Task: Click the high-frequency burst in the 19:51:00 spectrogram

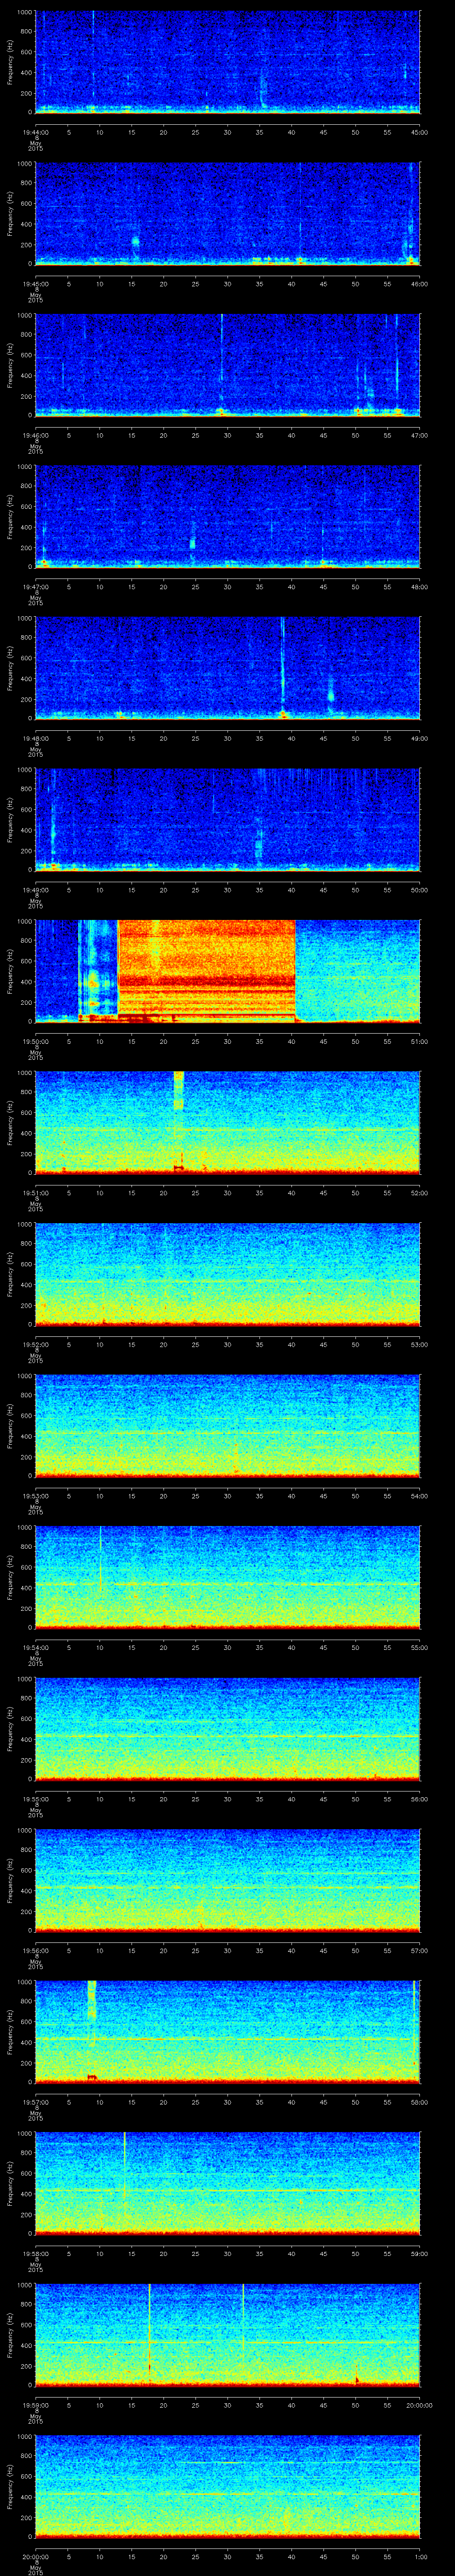Action: click(179, 1091)
